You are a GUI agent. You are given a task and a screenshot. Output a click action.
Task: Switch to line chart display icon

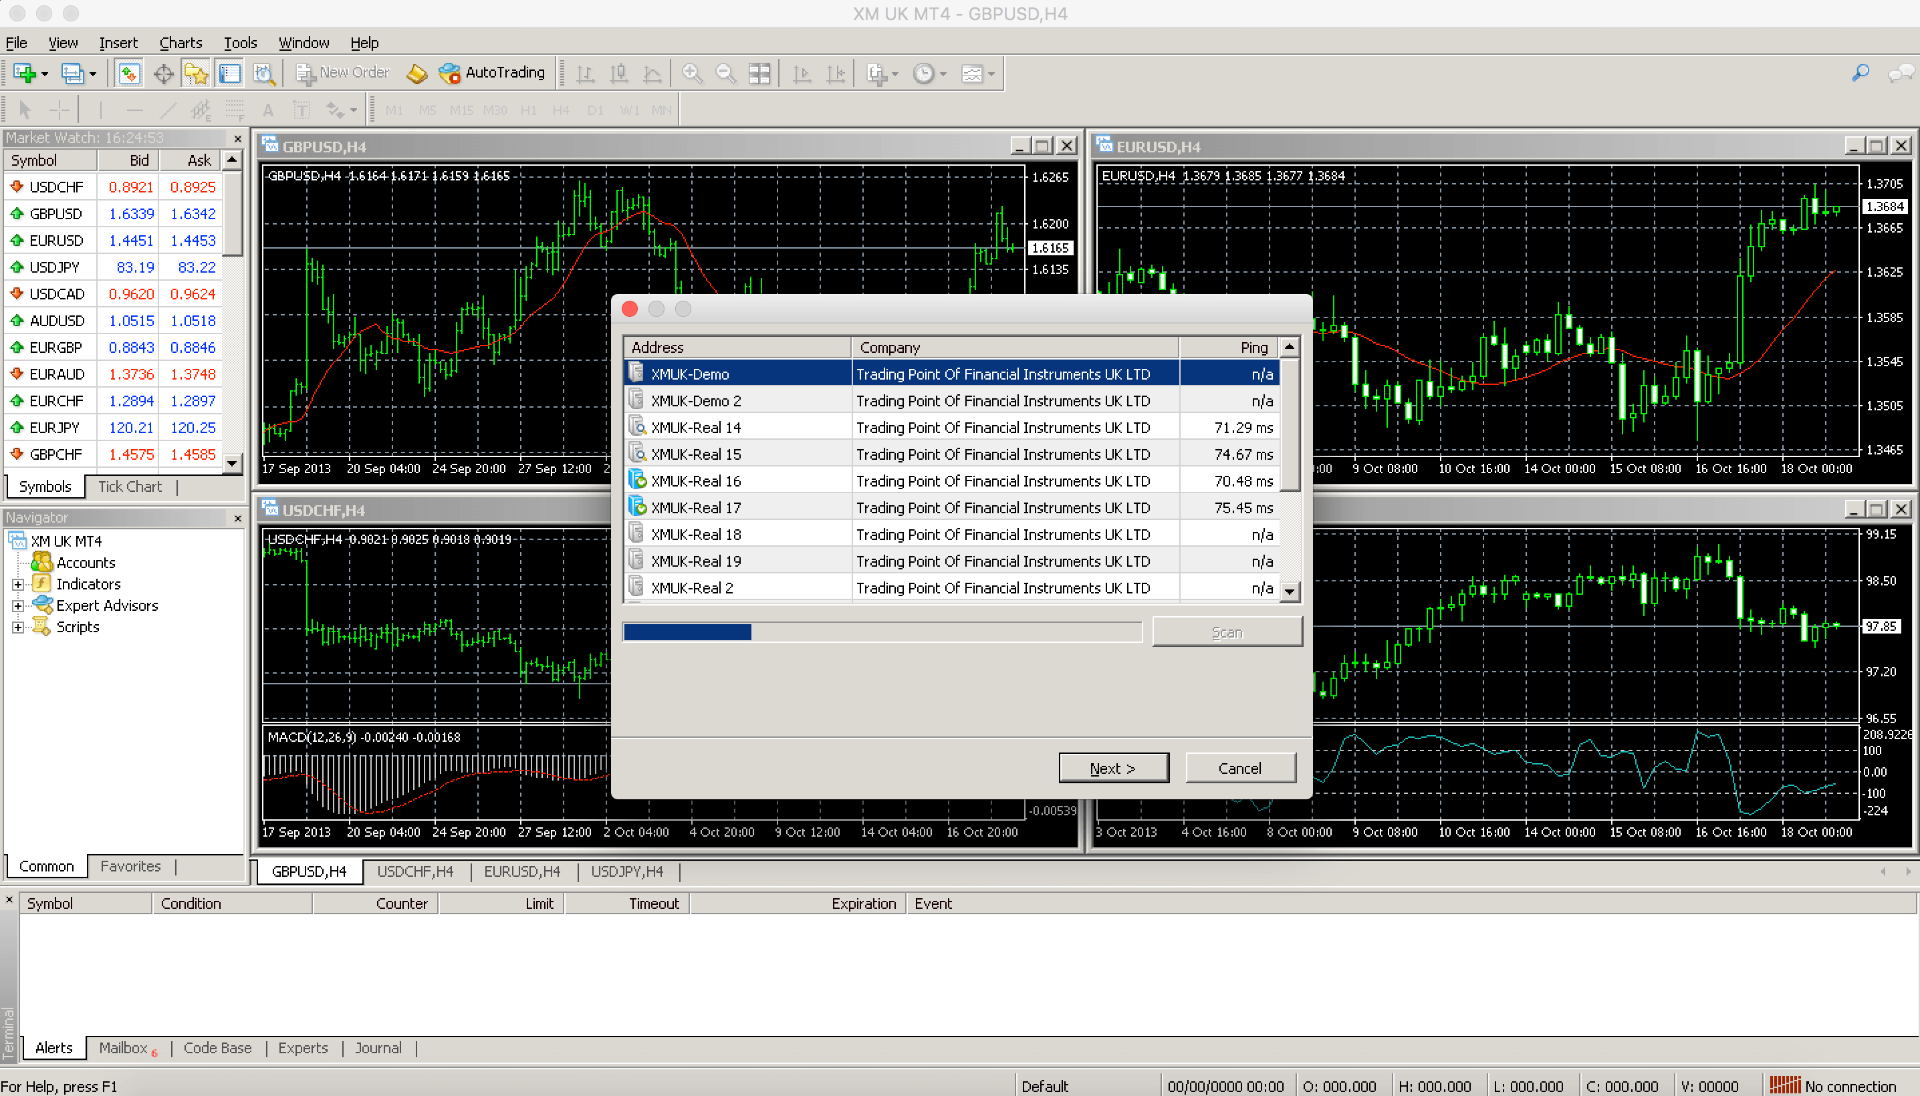(653, 73)
